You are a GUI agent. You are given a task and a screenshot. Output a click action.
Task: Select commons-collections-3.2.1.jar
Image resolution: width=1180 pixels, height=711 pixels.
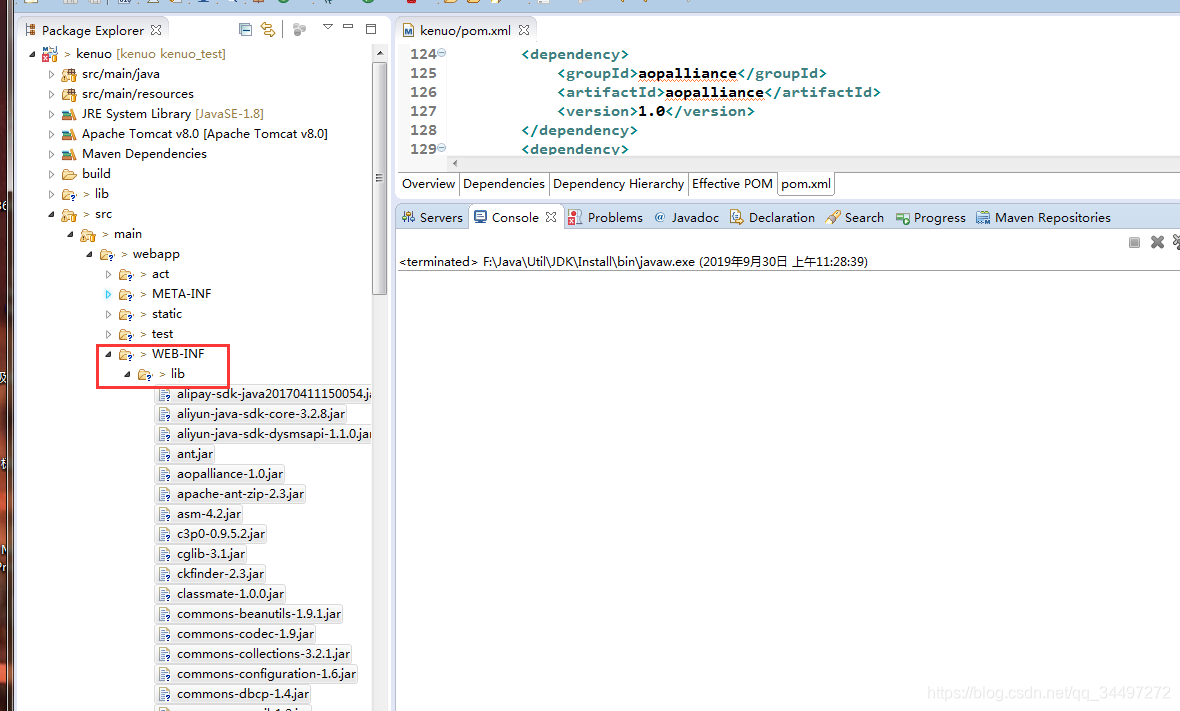pyautogui.click(x=254, y=654)
